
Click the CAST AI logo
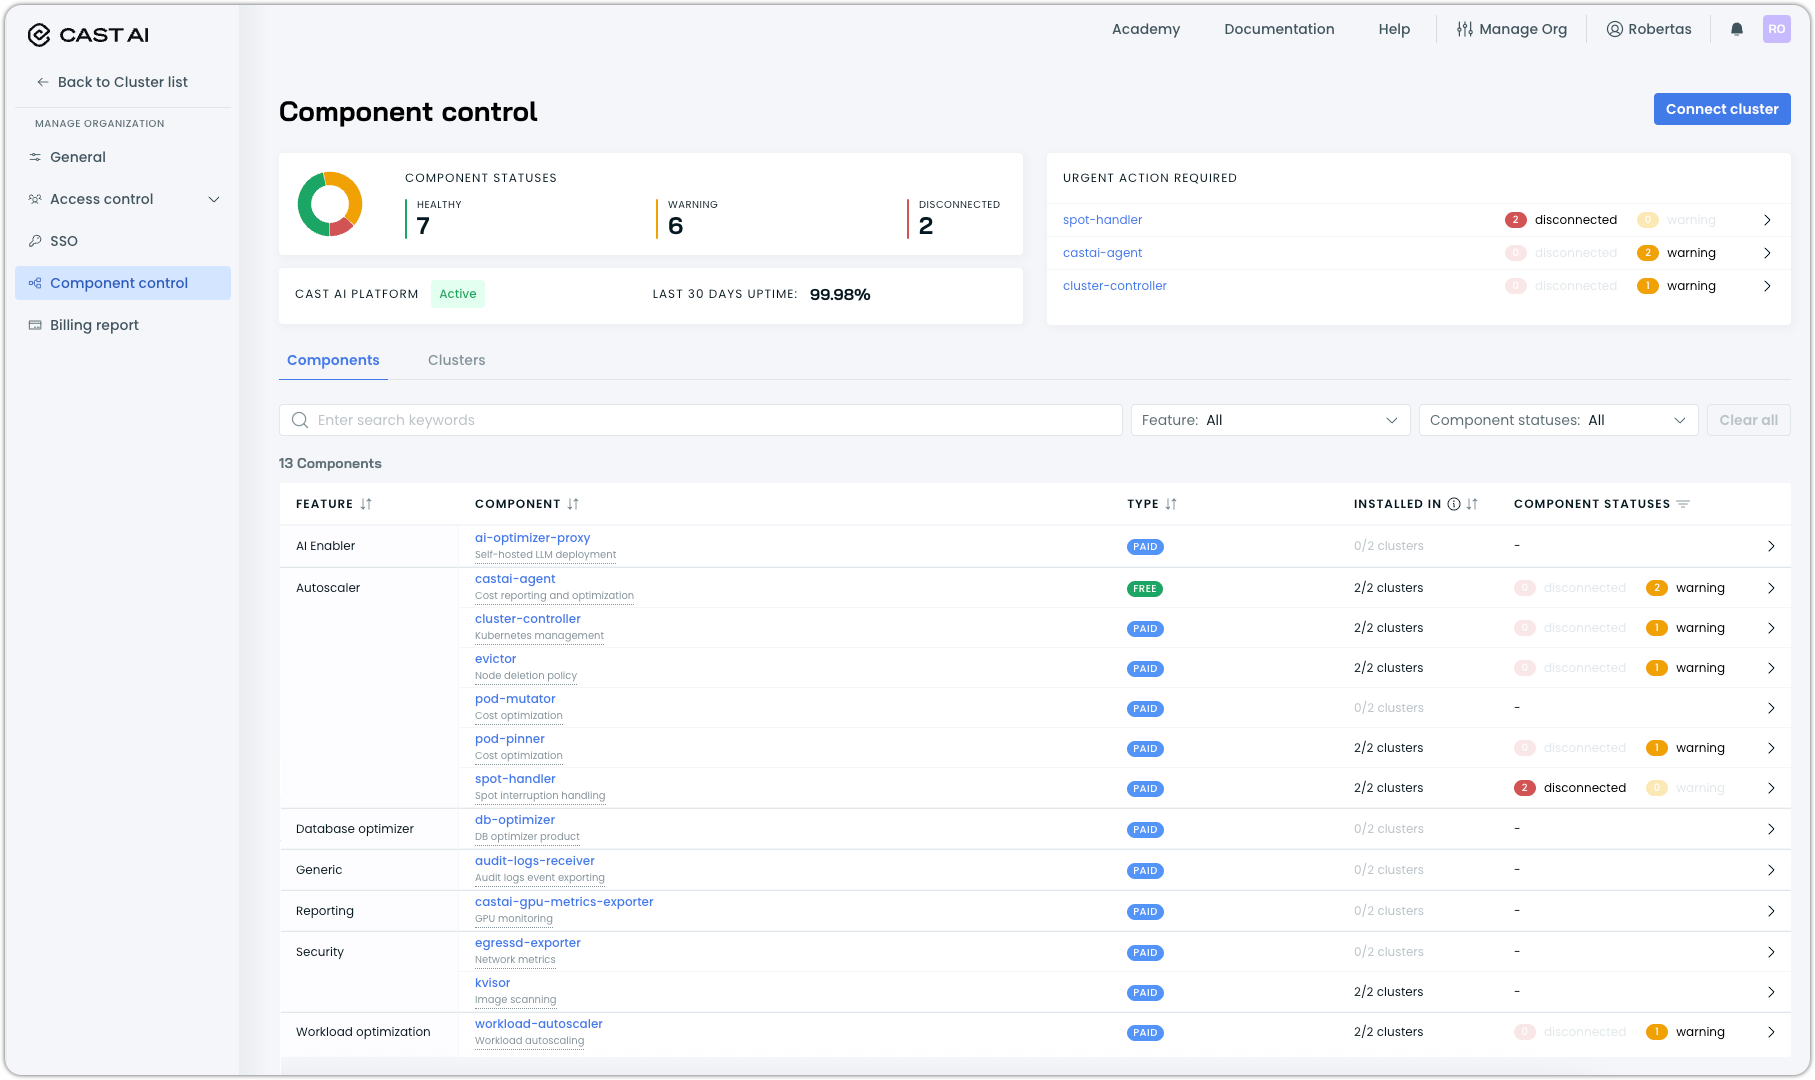click(88, 35)
